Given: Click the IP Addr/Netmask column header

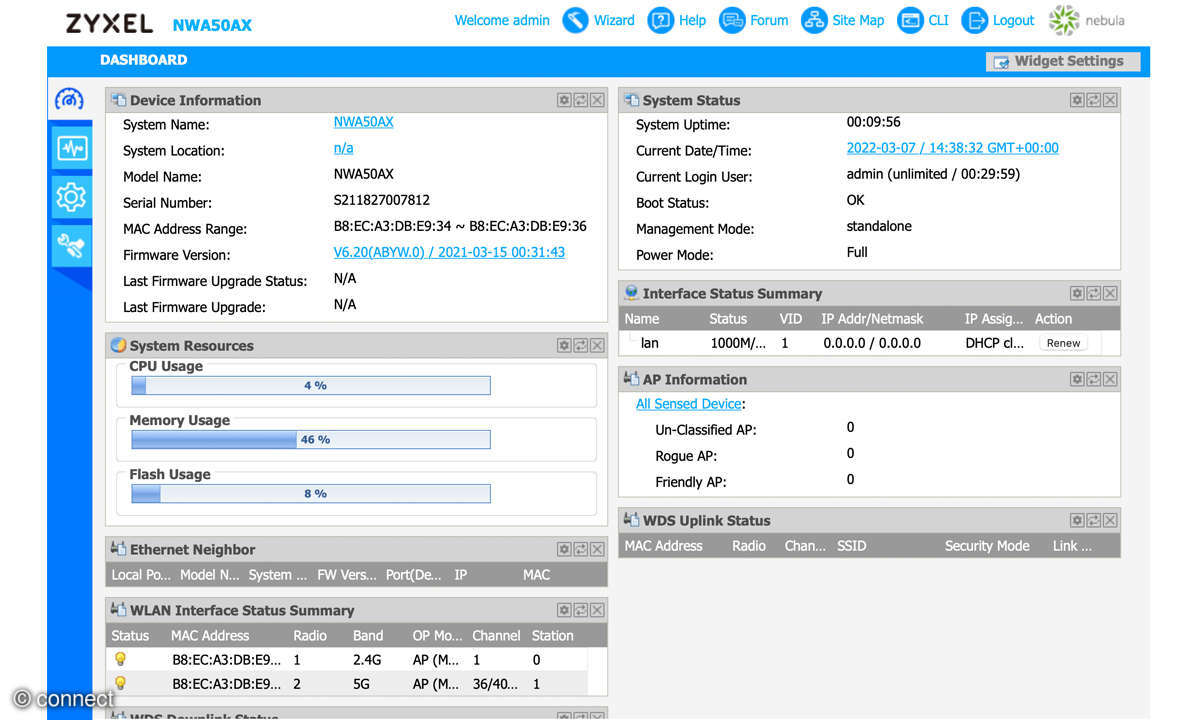Looking at the screenshot, I should [872, 319].
